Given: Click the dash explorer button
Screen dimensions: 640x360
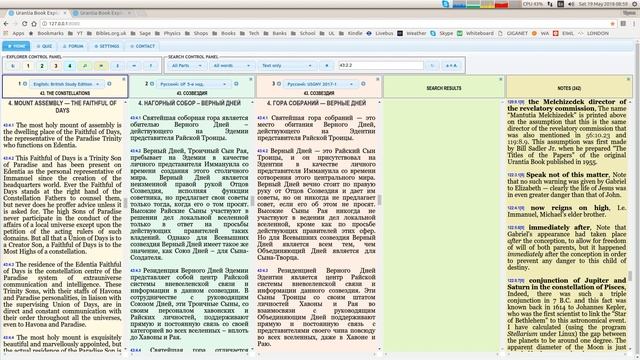Looking at the screenshot, I should (134, 66).
